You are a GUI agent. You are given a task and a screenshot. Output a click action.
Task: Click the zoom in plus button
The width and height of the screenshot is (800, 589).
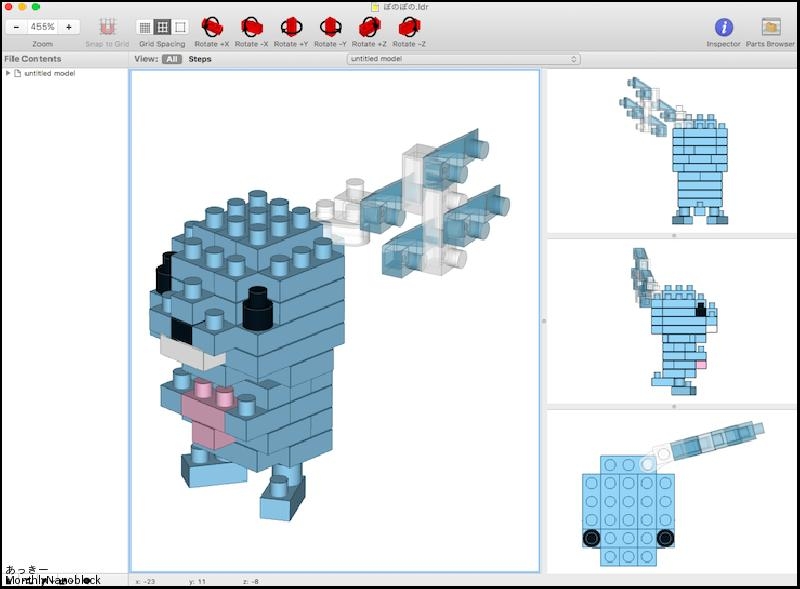pyautogui.click(x=69, y=27)
